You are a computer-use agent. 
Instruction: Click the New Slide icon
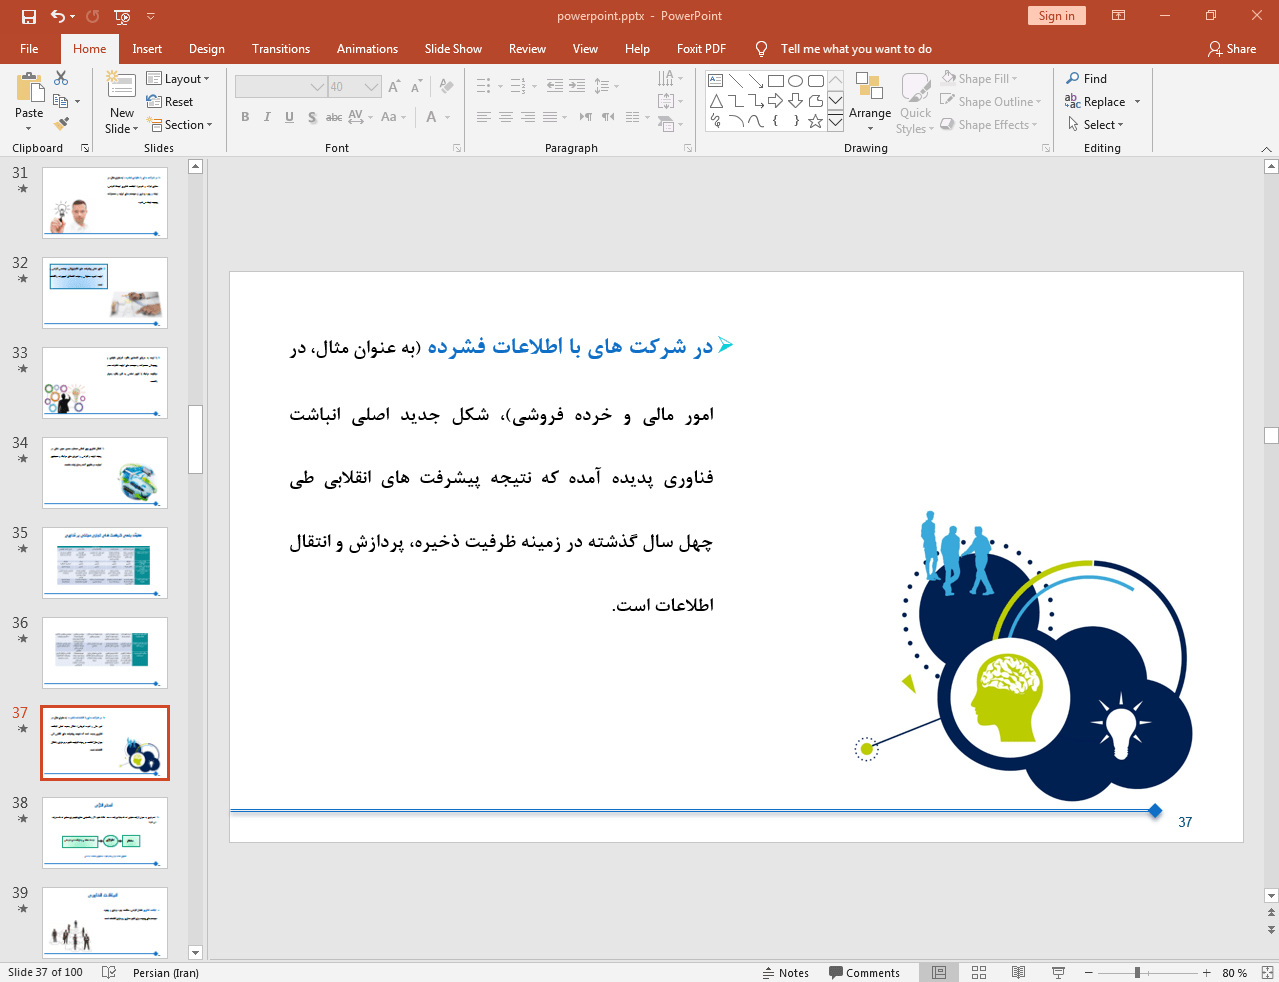tap(122, 87)
